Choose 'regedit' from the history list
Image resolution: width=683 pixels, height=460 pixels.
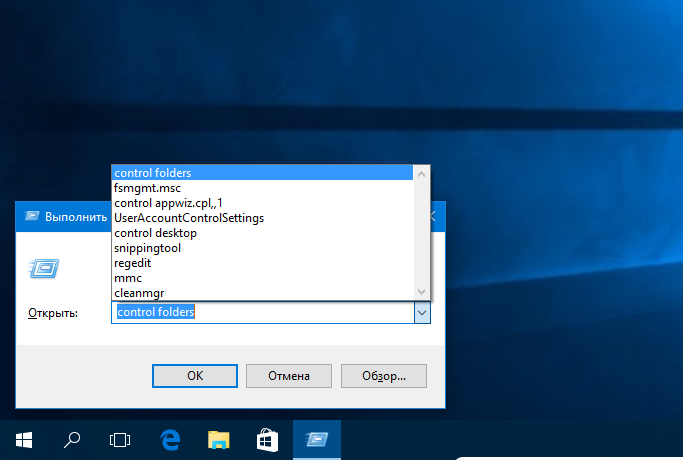[262, 263]
